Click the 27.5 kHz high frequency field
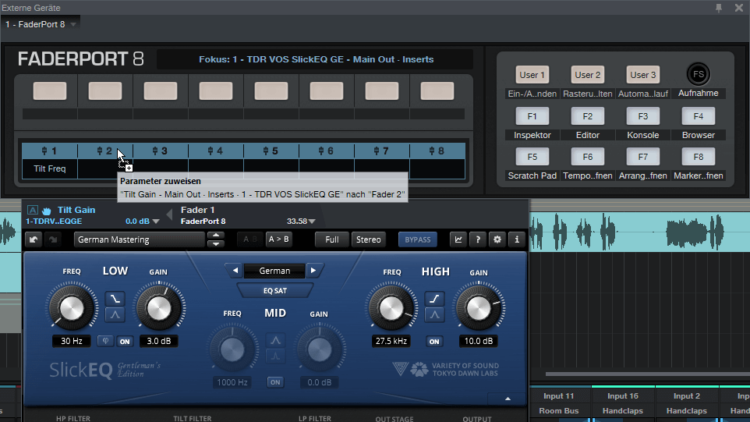The image size is (750, 422). click(x=391, y=341)
